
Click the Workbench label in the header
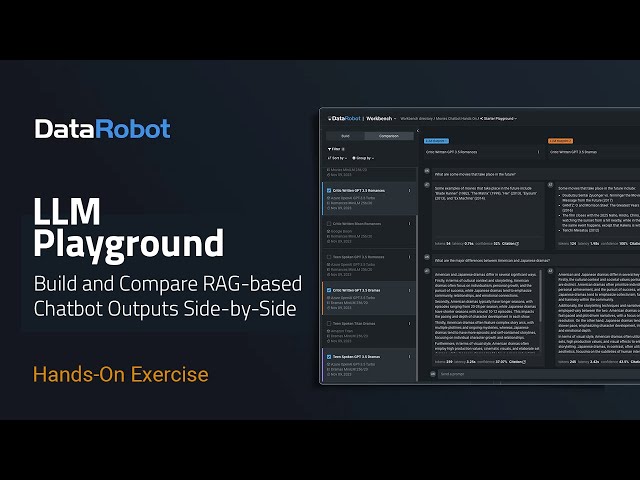tap(386, 118)
